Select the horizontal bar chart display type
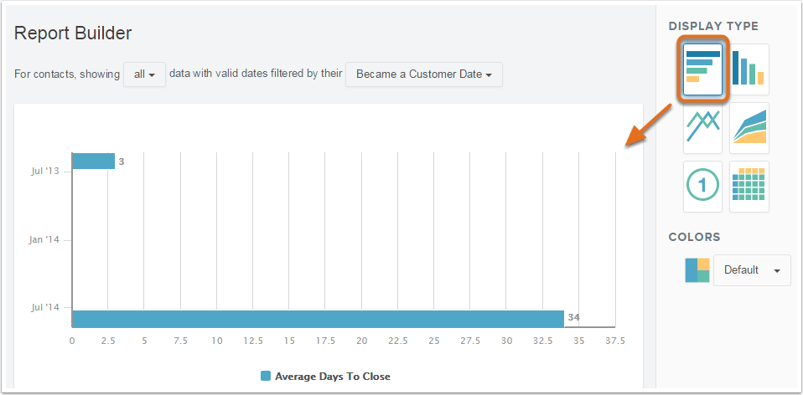 click(x=703, y=70)
